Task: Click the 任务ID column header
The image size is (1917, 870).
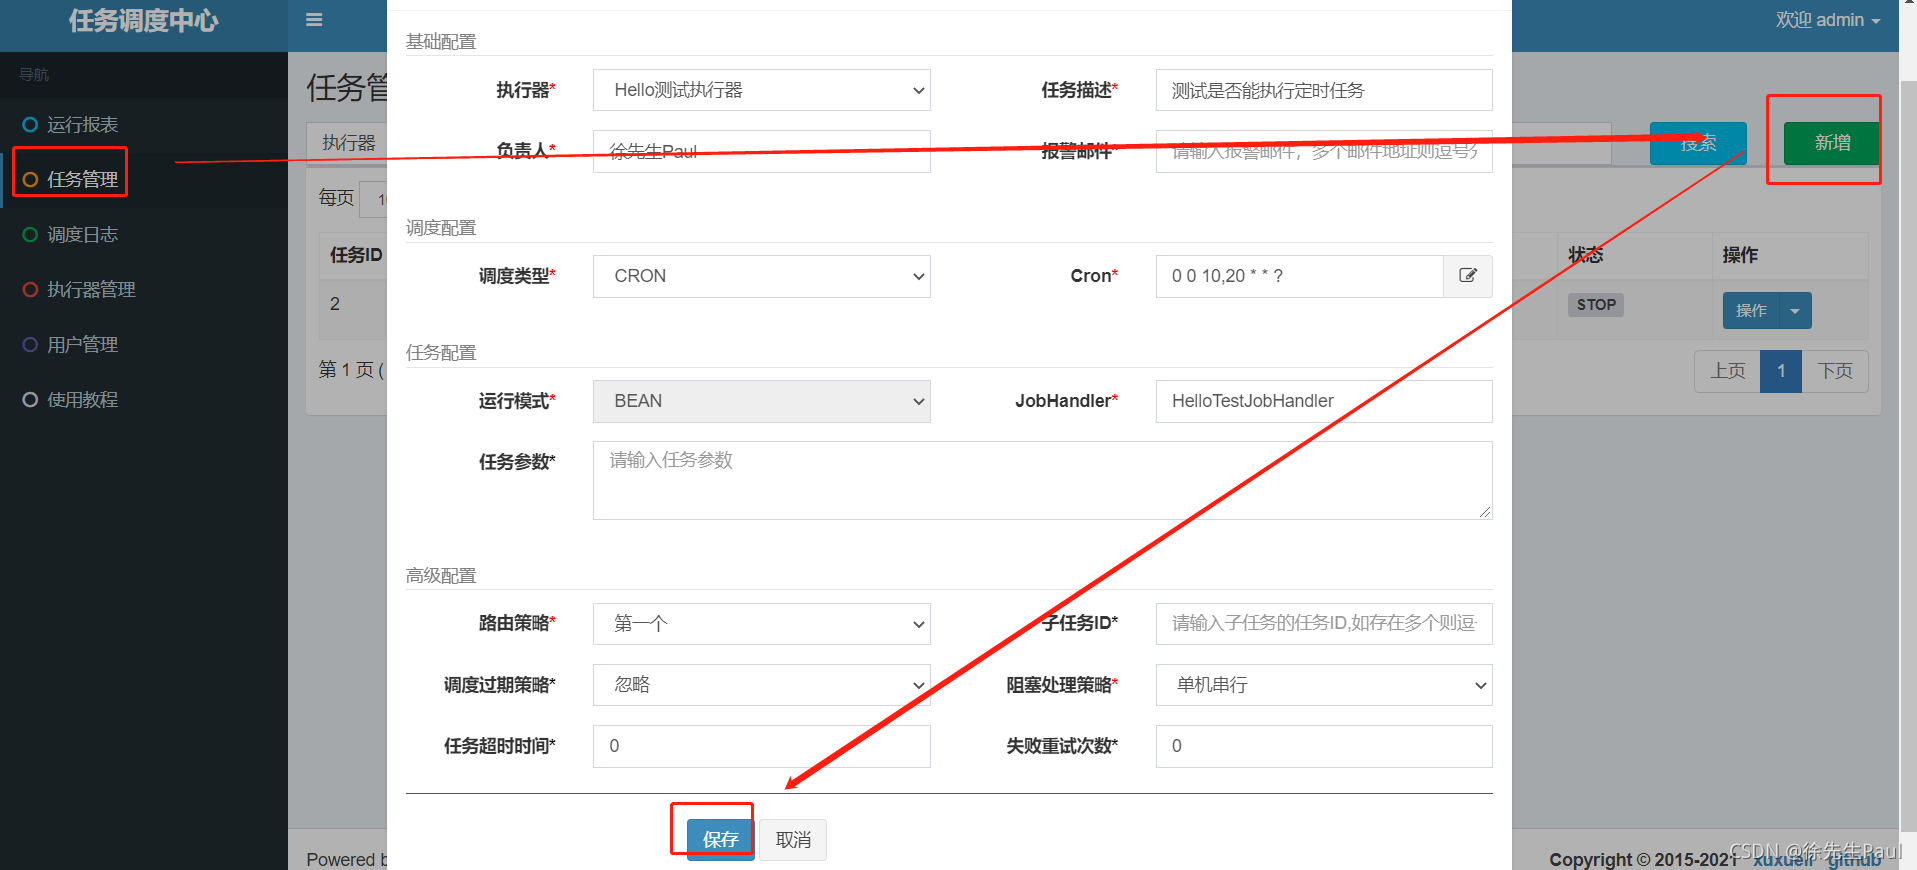Action: click(356, 255)
